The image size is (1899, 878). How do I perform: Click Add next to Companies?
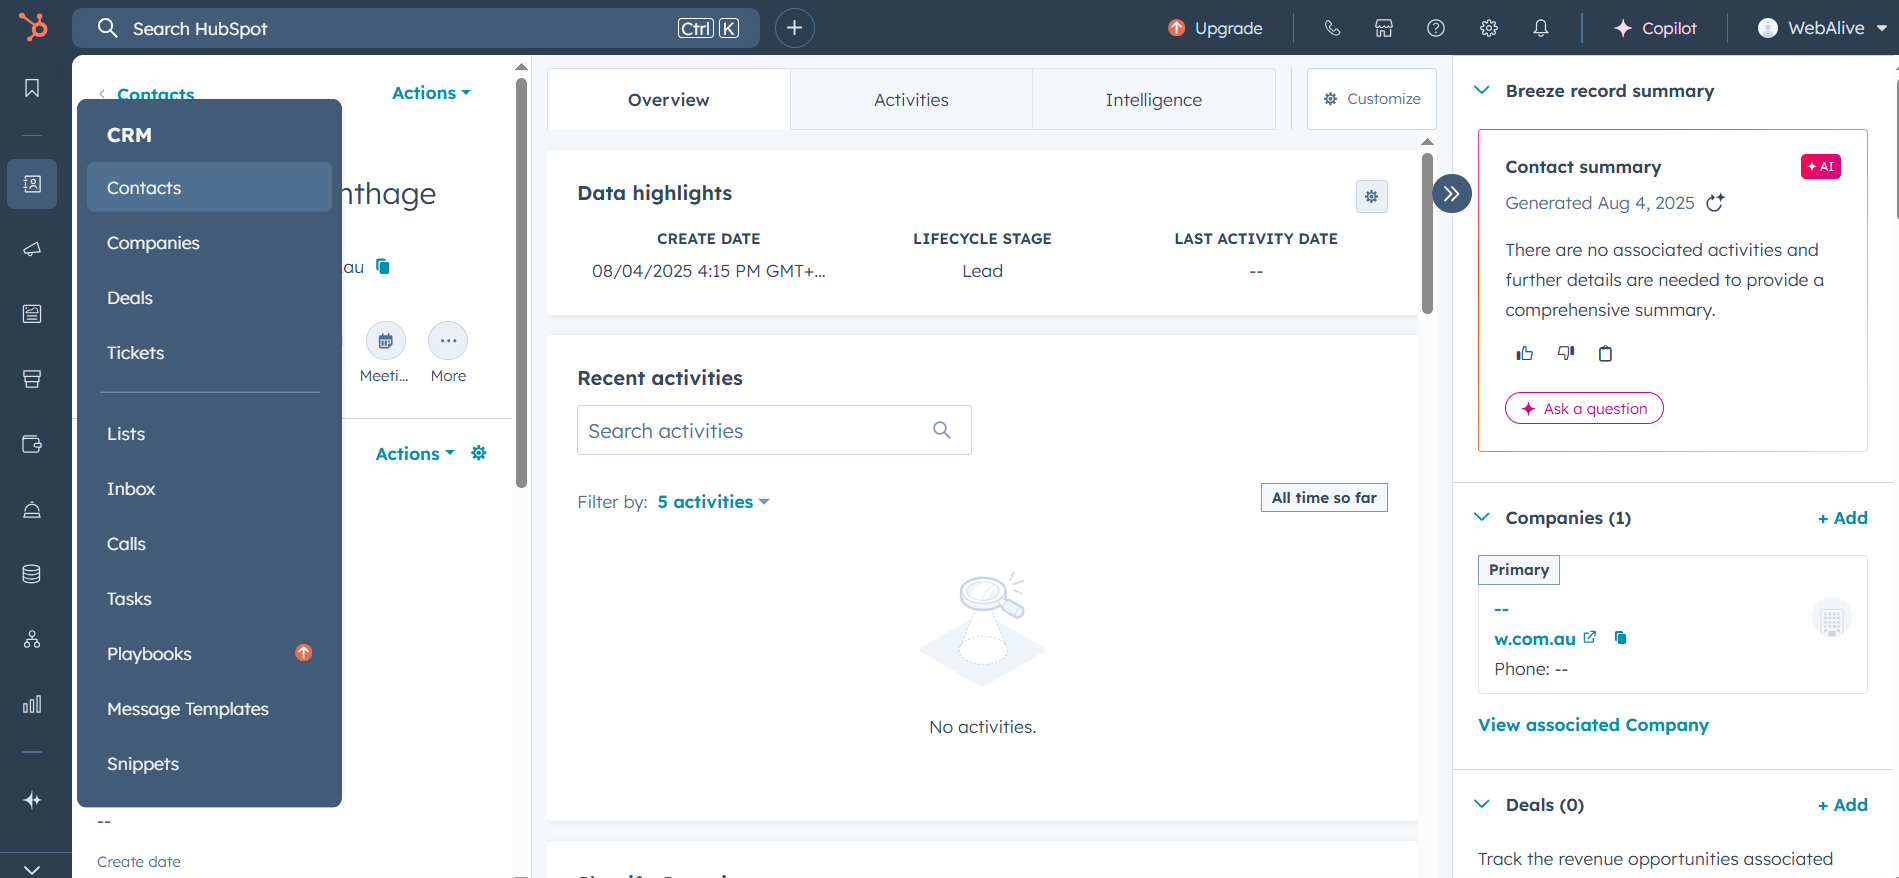pyautogui.click(x=1843, y=518)
